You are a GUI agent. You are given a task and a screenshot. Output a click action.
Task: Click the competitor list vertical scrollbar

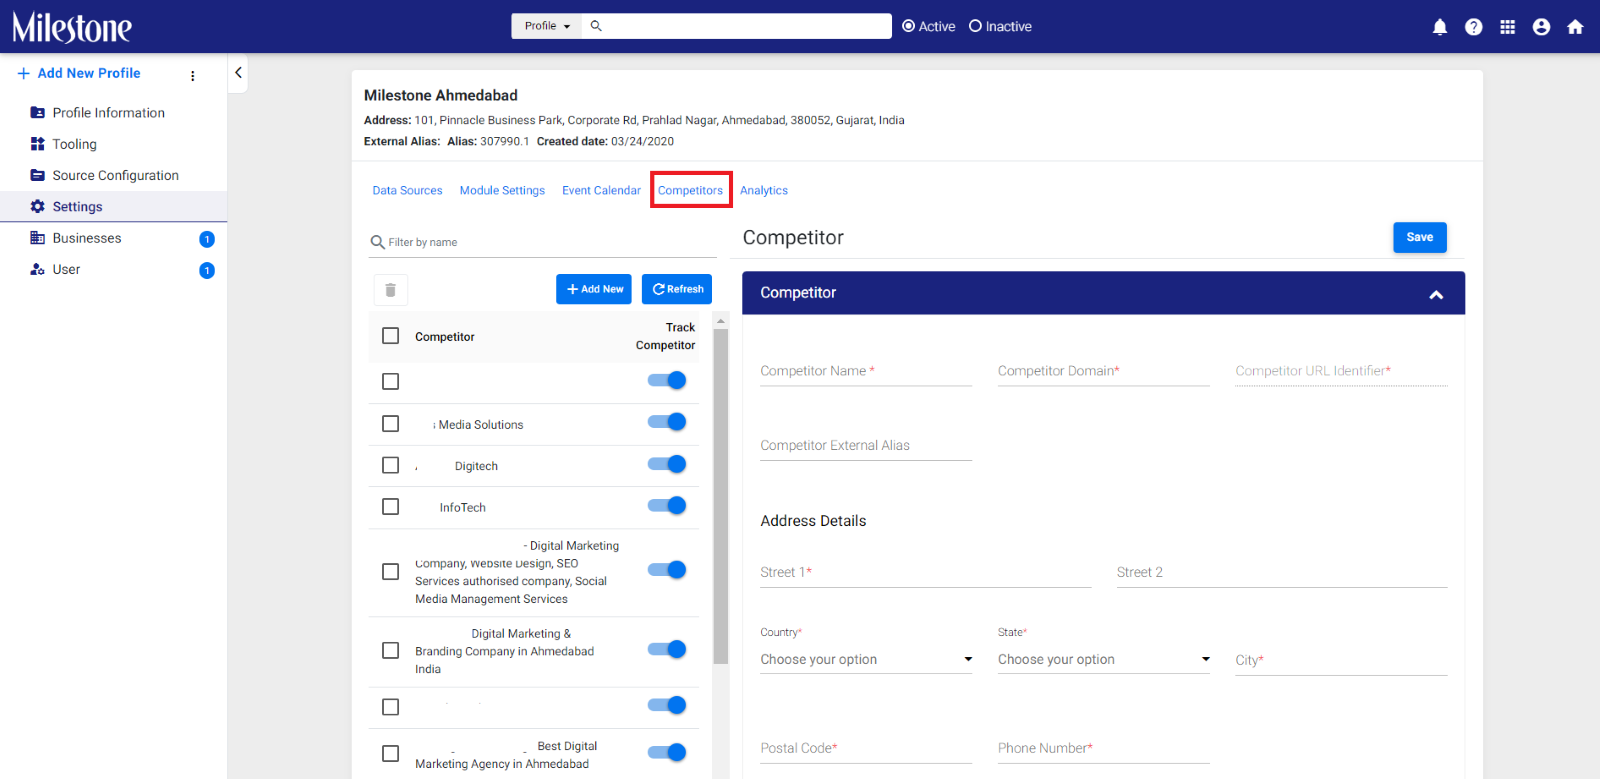[x=721, y=495]
